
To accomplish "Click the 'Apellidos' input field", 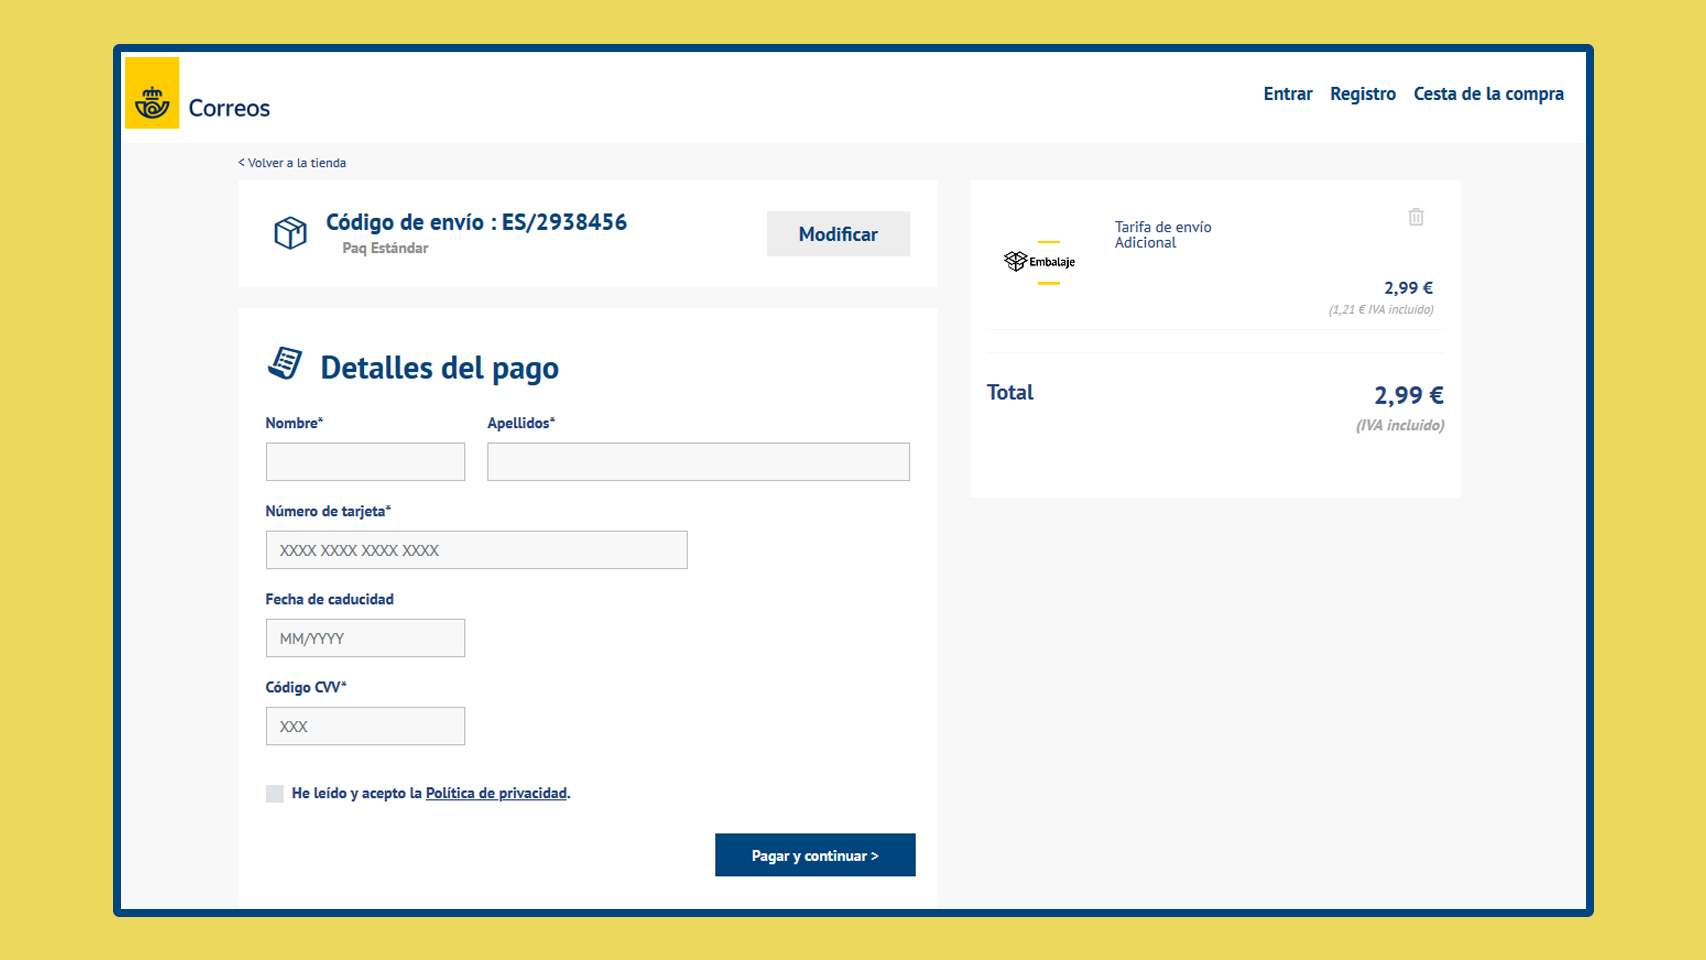I will [698, 461].
